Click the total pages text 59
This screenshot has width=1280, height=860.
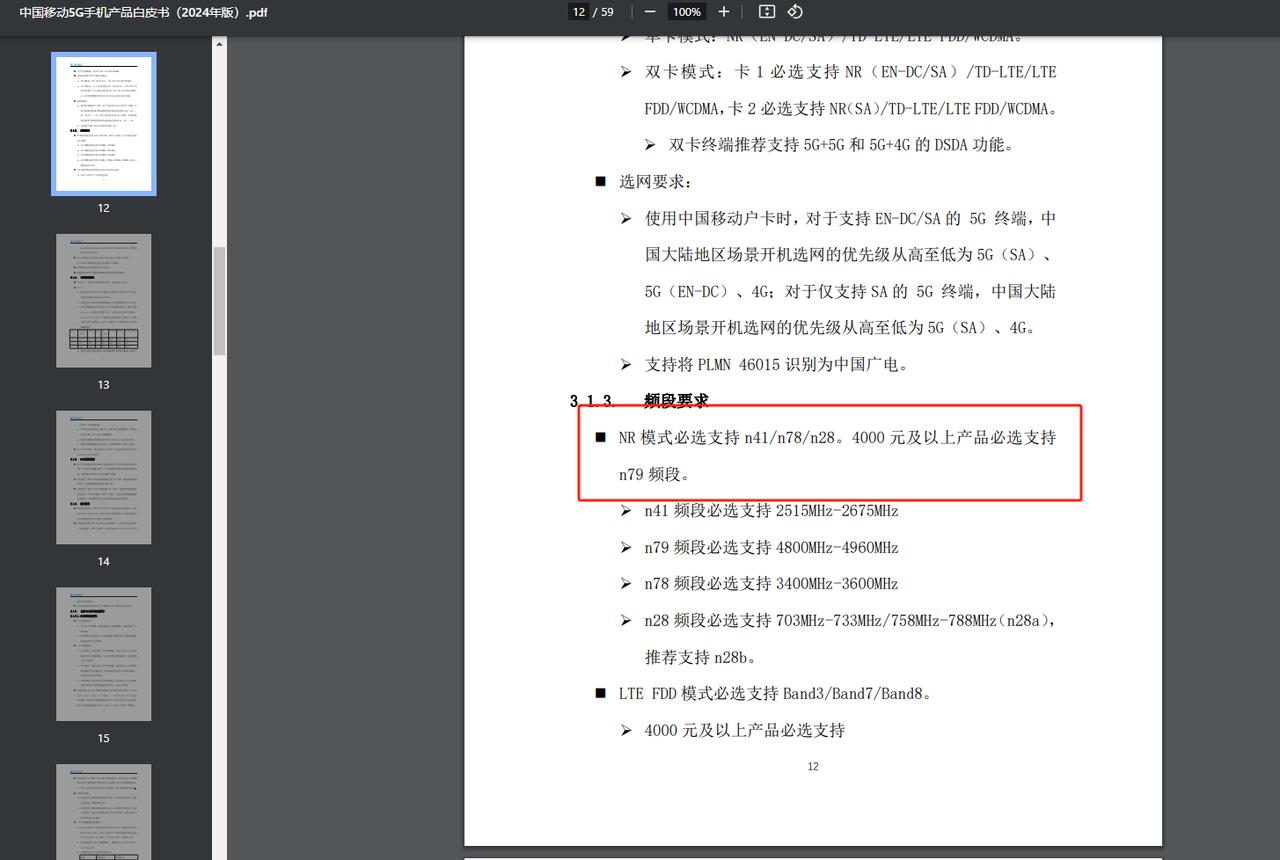[607, 12]
